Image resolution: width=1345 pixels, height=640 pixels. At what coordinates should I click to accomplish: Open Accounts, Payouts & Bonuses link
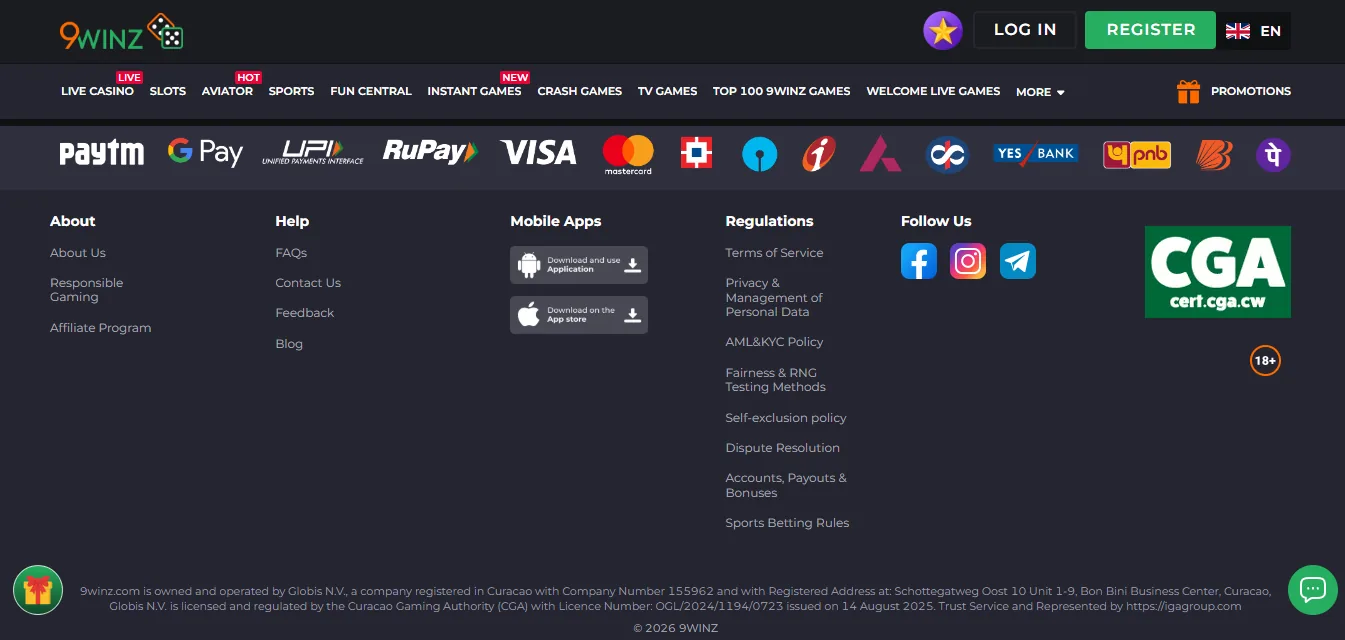(786, 485)
